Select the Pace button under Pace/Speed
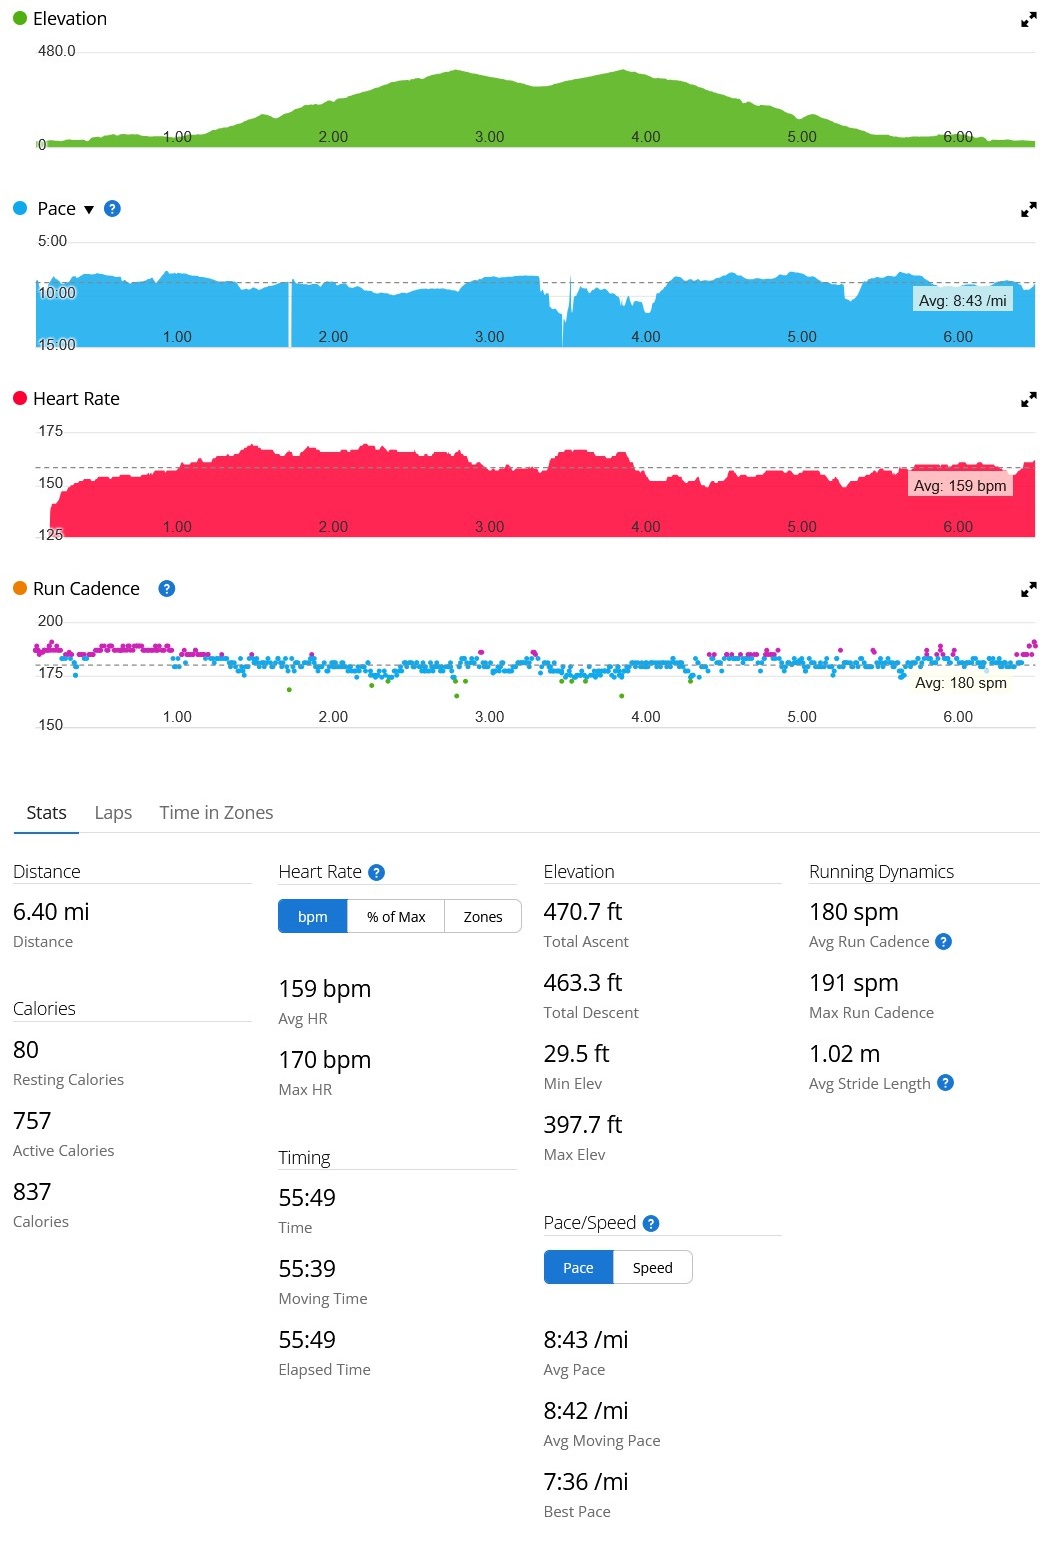The image size is (1040, 1542). [x=578, y=1267]
